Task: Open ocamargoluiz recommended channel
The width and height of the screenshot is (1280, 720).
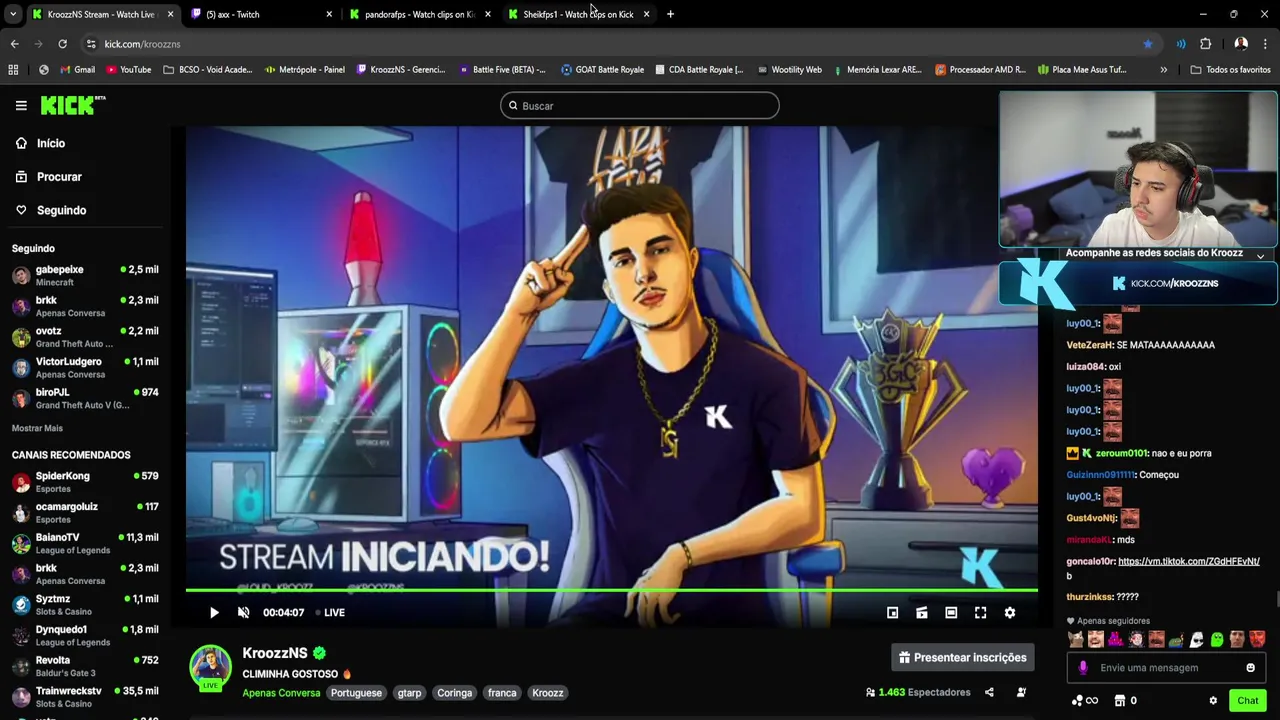Action: click(85, 513)
